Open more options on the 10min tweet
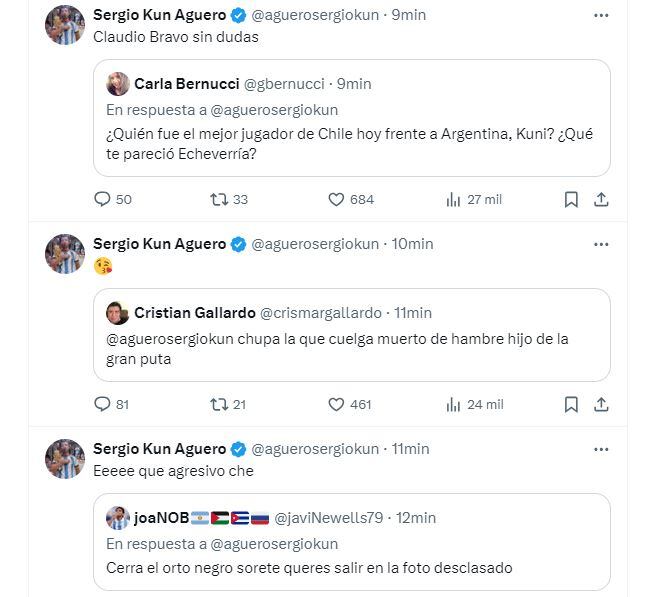Image resolution: width=646 pixels, height=597 pixels. 600,244
